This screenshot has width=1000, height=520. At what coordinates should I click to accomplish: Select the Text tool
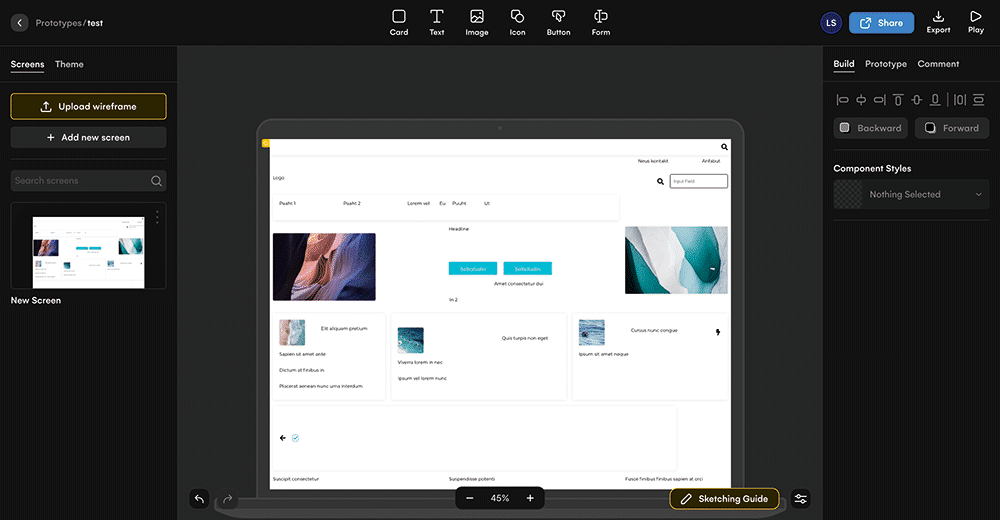[x=437, y=22]
